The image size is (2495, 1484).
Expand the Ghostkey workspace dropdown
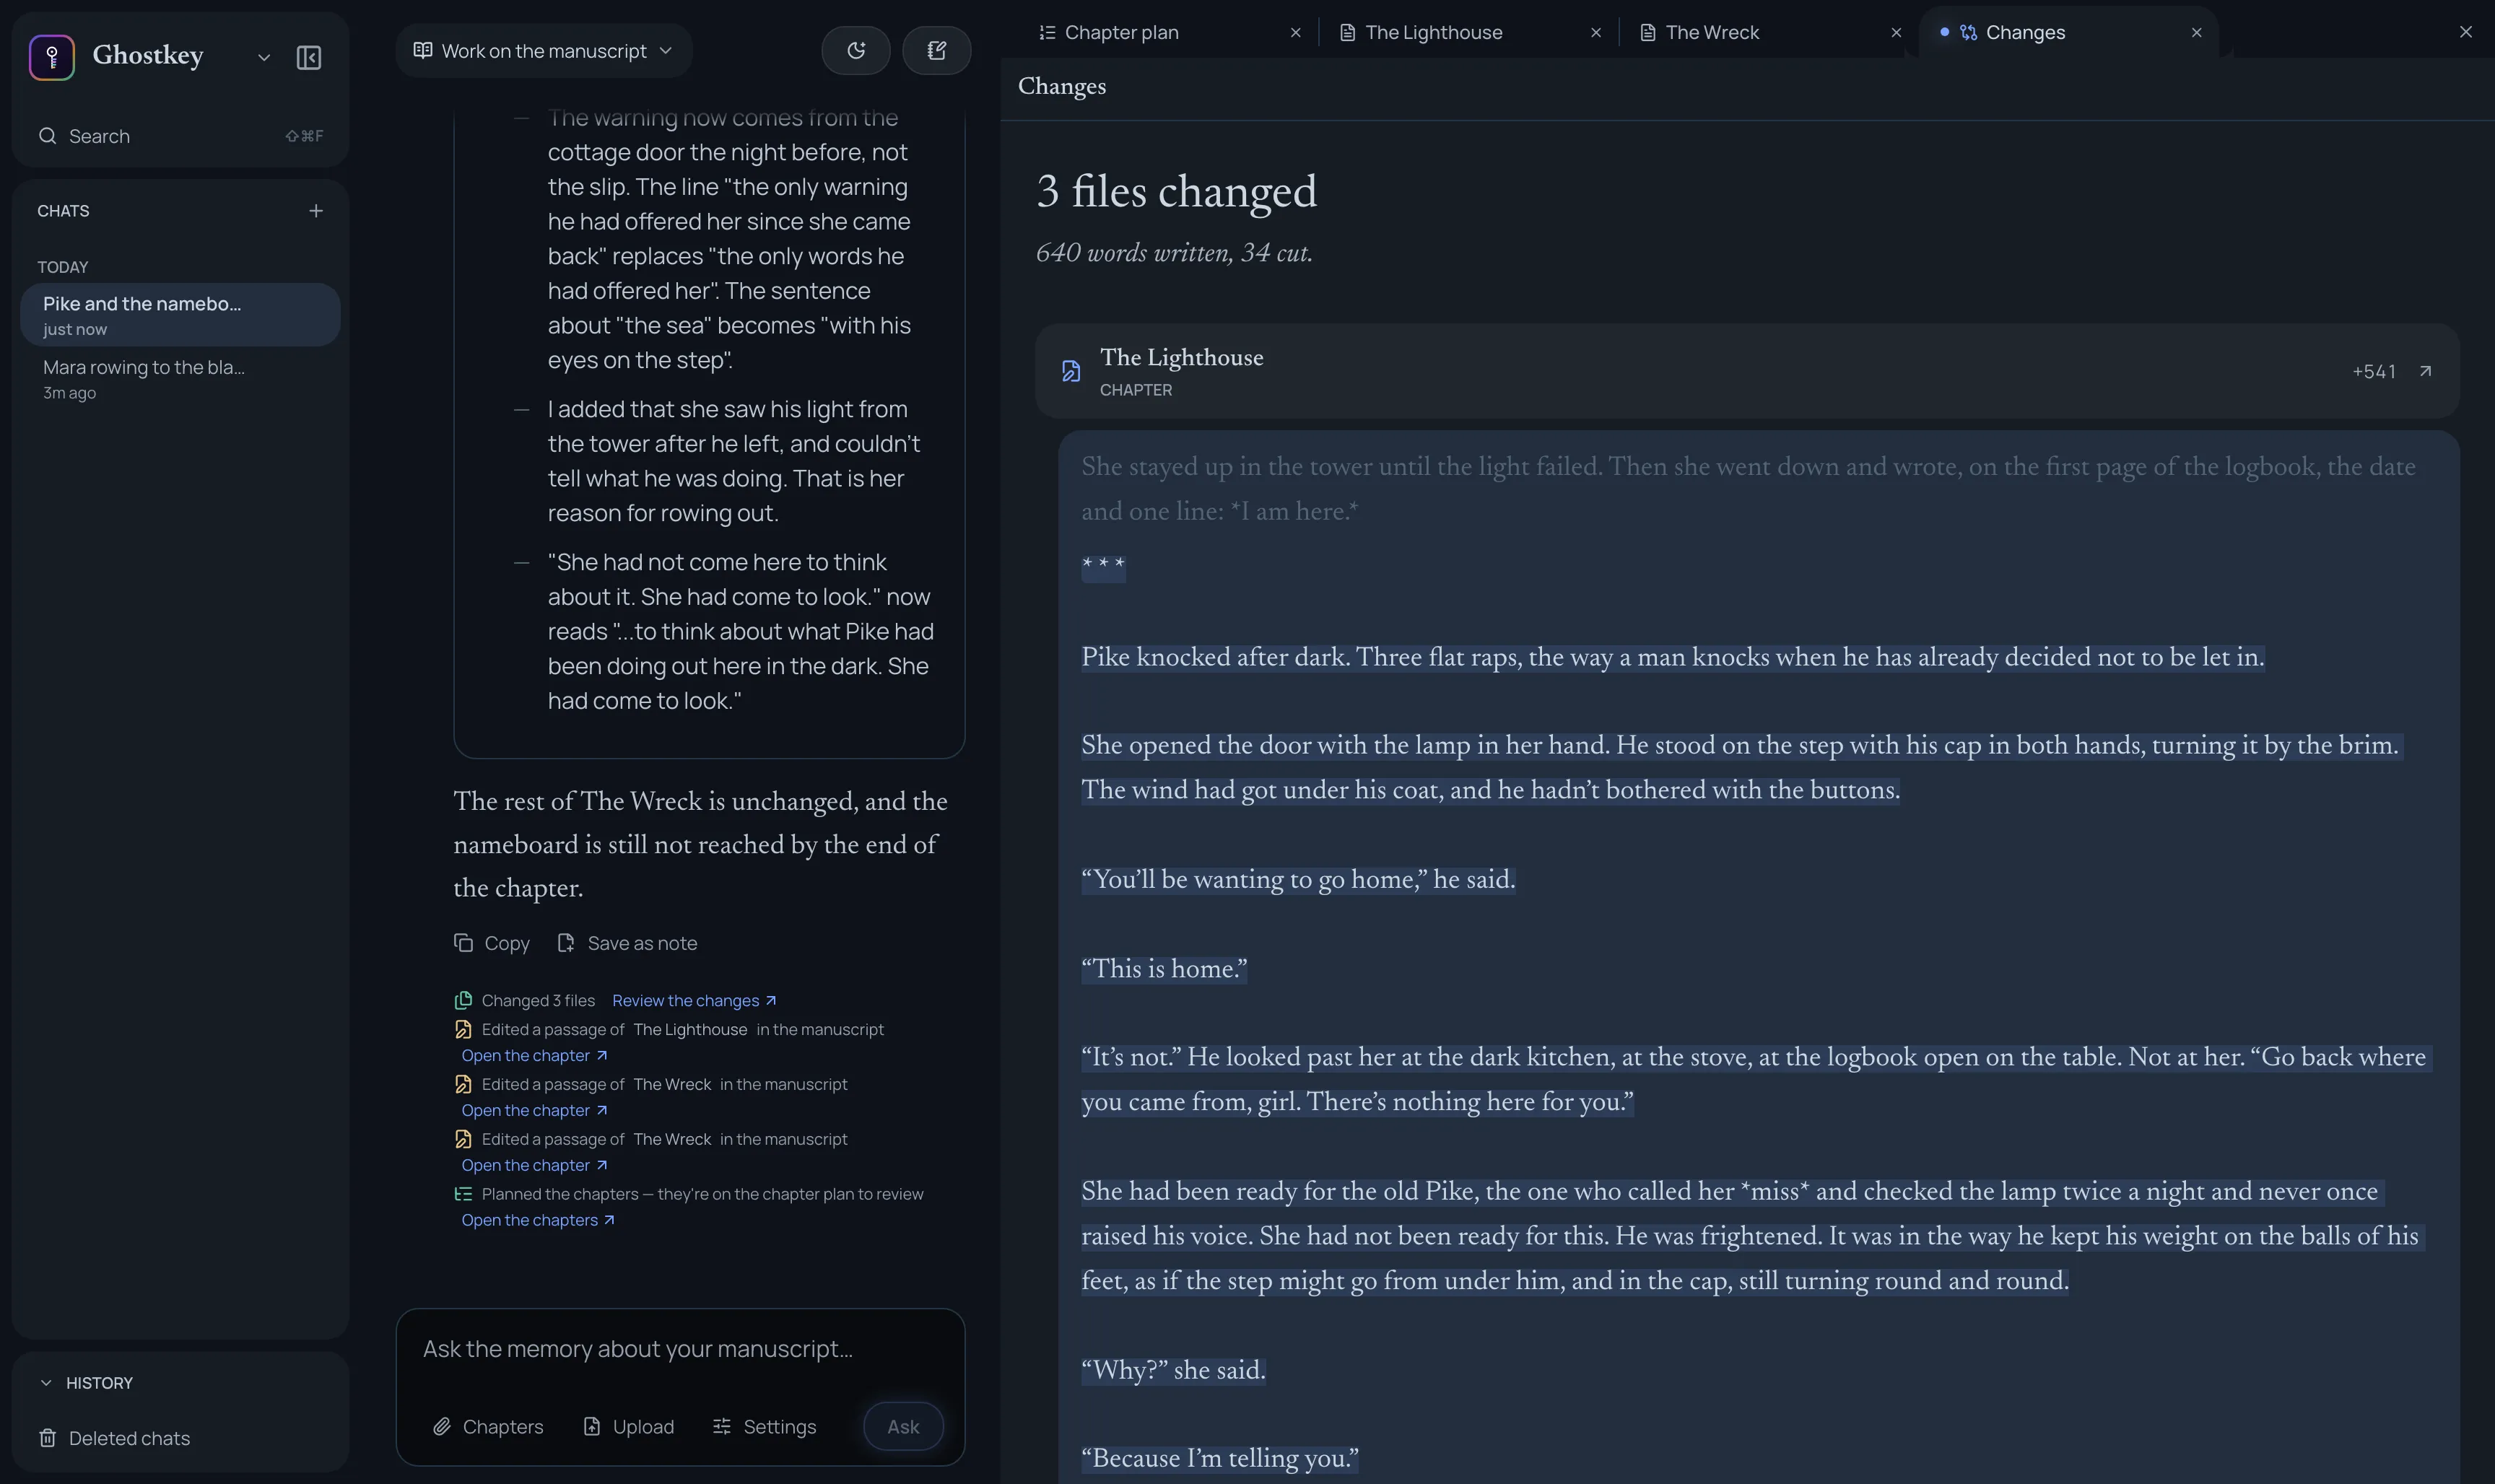tap(264, 57)
